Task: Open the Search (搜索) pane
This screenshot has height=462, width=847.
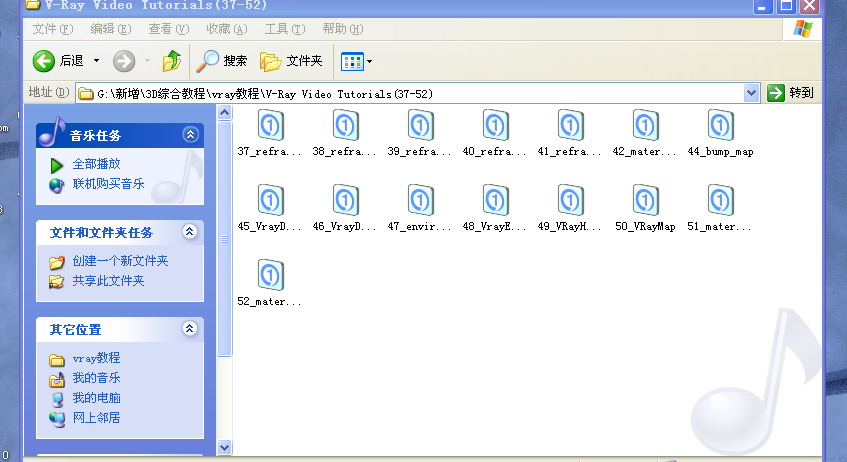Action: click(x=221, y=61)
